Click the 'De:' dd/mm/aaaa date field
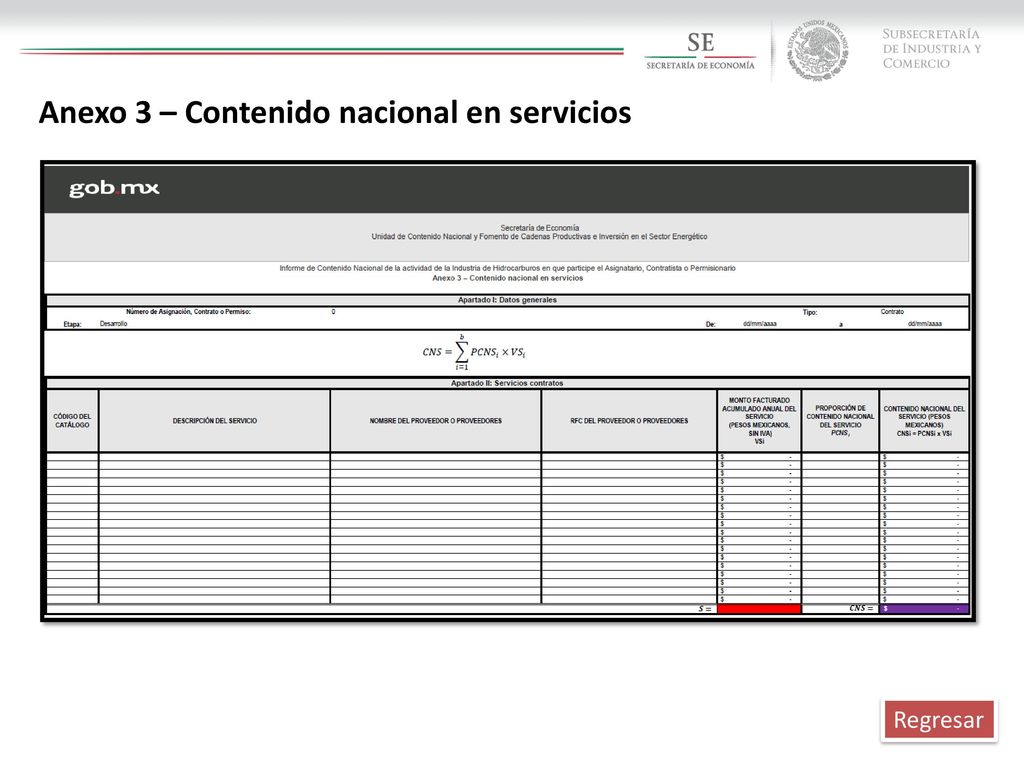This screenshot has width=1024, height=768. coord(760,324)
